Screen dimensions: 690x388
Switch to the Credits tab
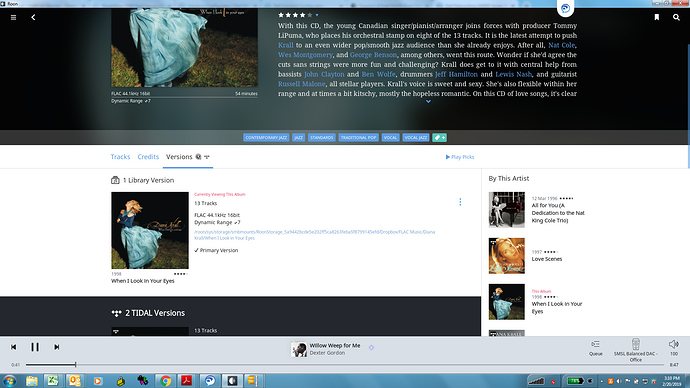tap(148, 157)
